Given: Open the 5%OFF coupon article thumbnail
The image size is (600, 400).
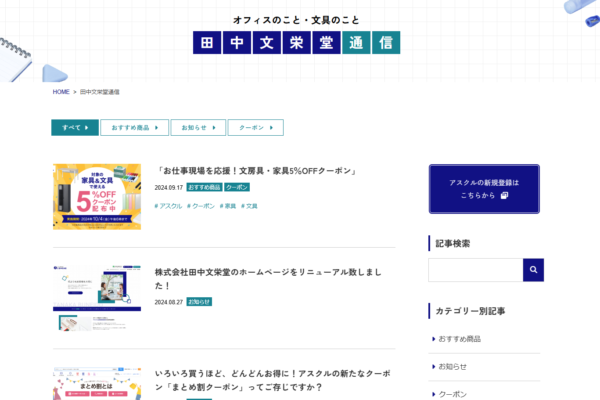Looking at the screenshot, I should pos(97,197).
